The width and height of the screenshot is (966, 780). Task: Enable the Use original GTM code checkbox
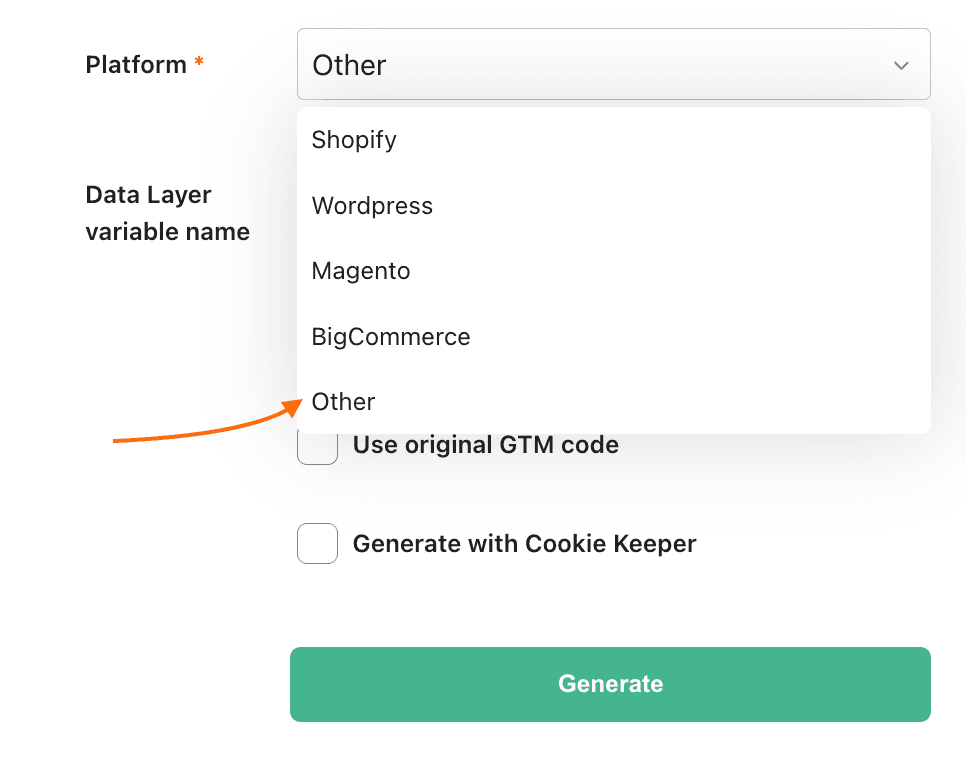(x=317, y=445)
